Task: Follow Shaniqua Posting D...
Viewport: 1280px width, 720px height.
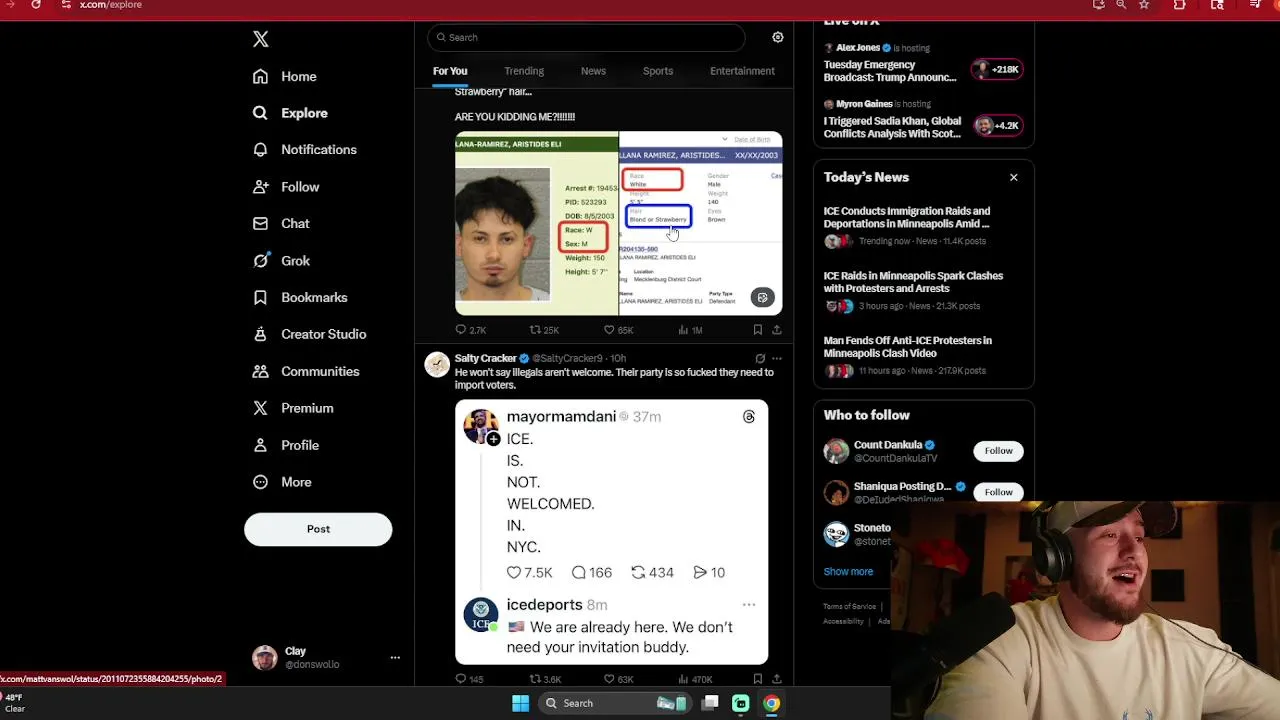Action: (998, 492)
